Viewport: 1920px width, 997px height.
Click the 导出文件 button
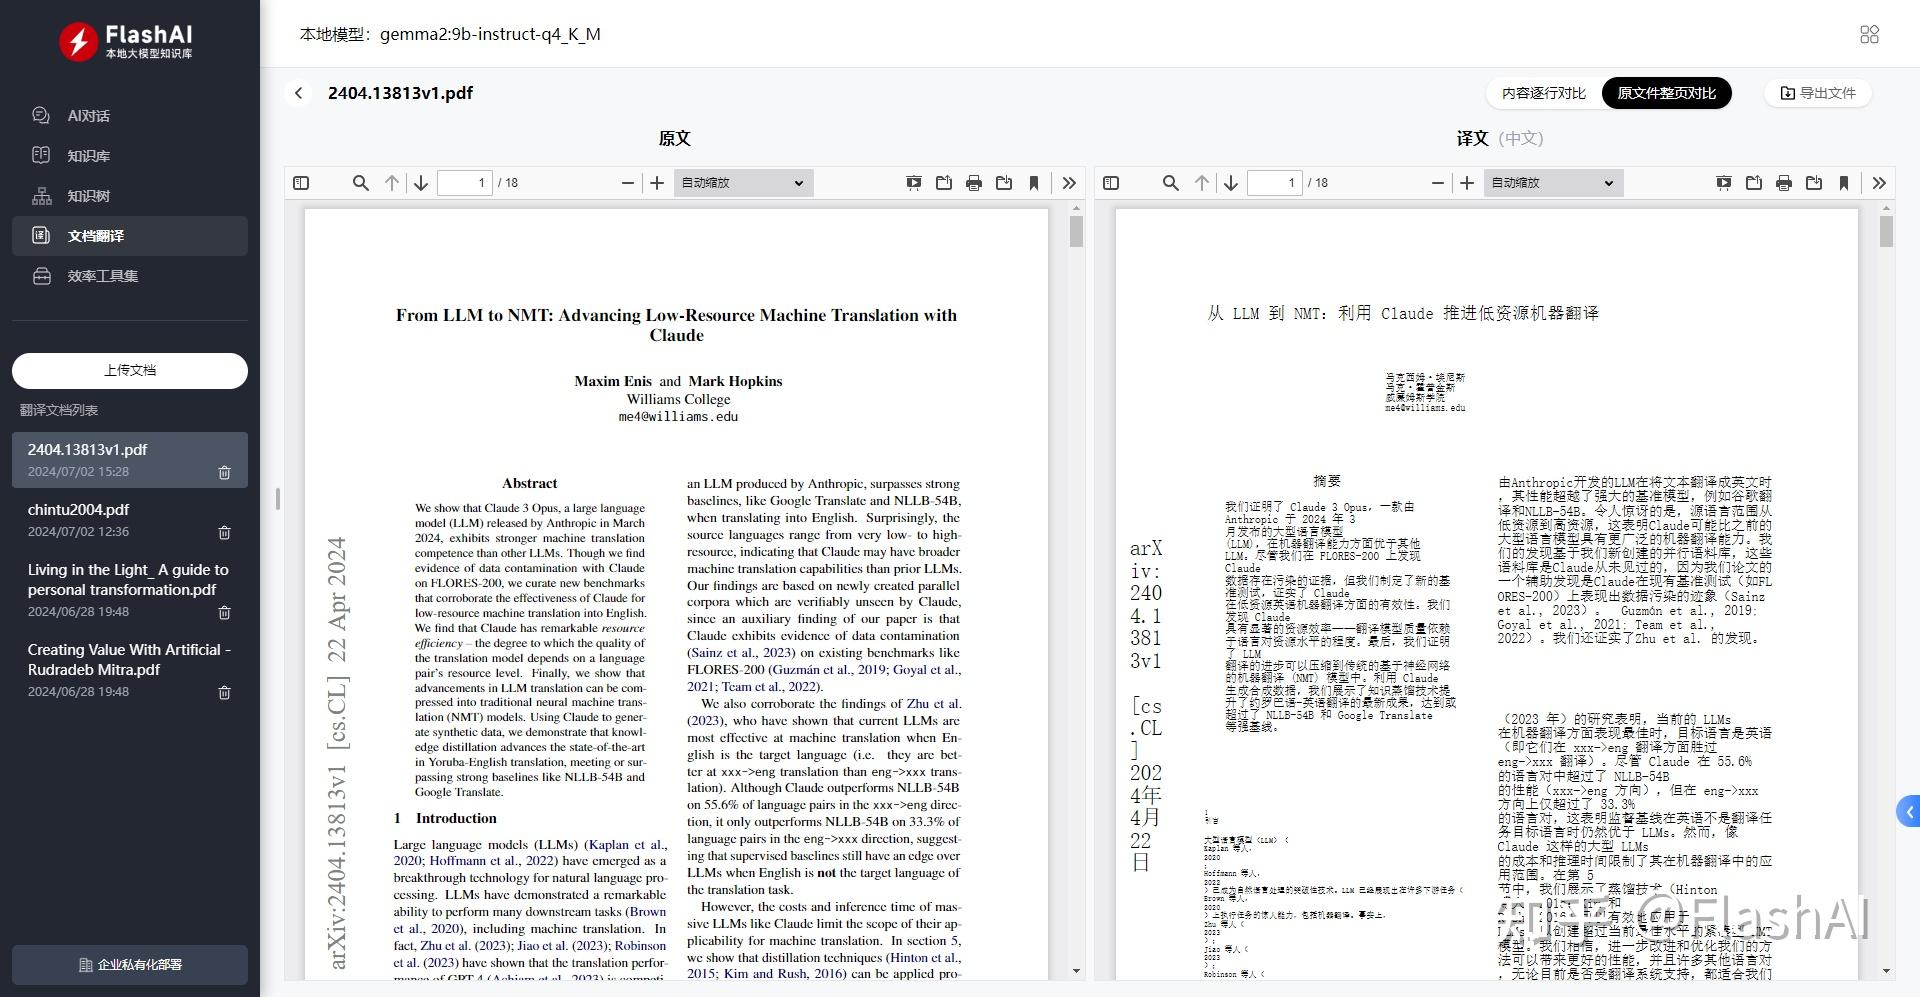(1818, 93)
